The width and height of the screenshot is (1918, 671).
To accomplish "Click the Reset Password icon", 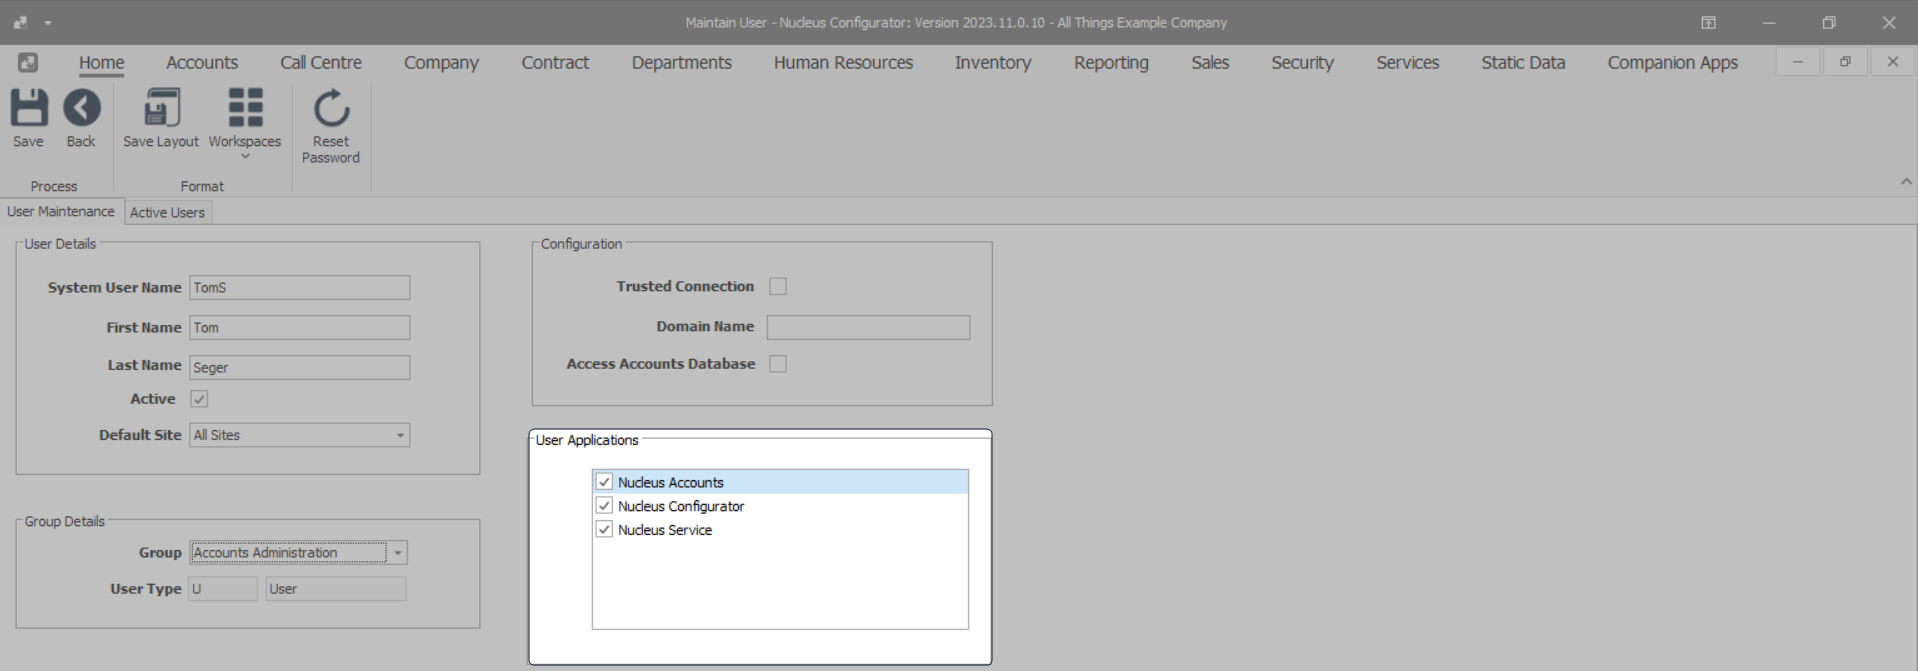I will [331, 108].
